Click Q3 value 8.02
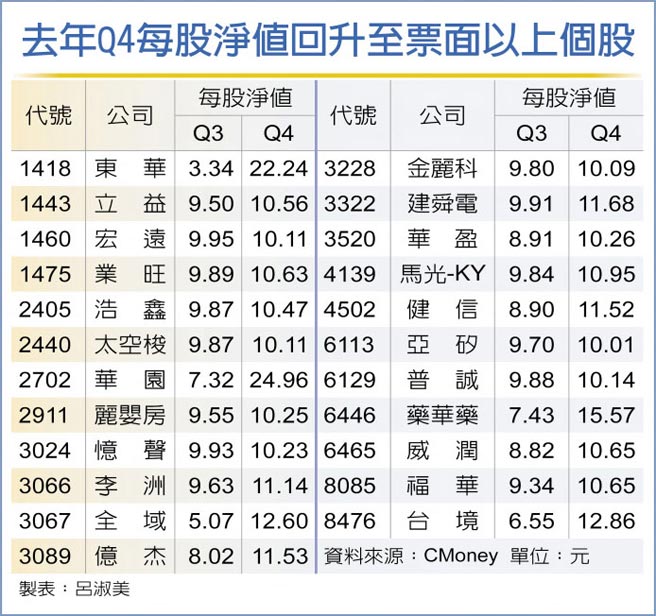 211,556
